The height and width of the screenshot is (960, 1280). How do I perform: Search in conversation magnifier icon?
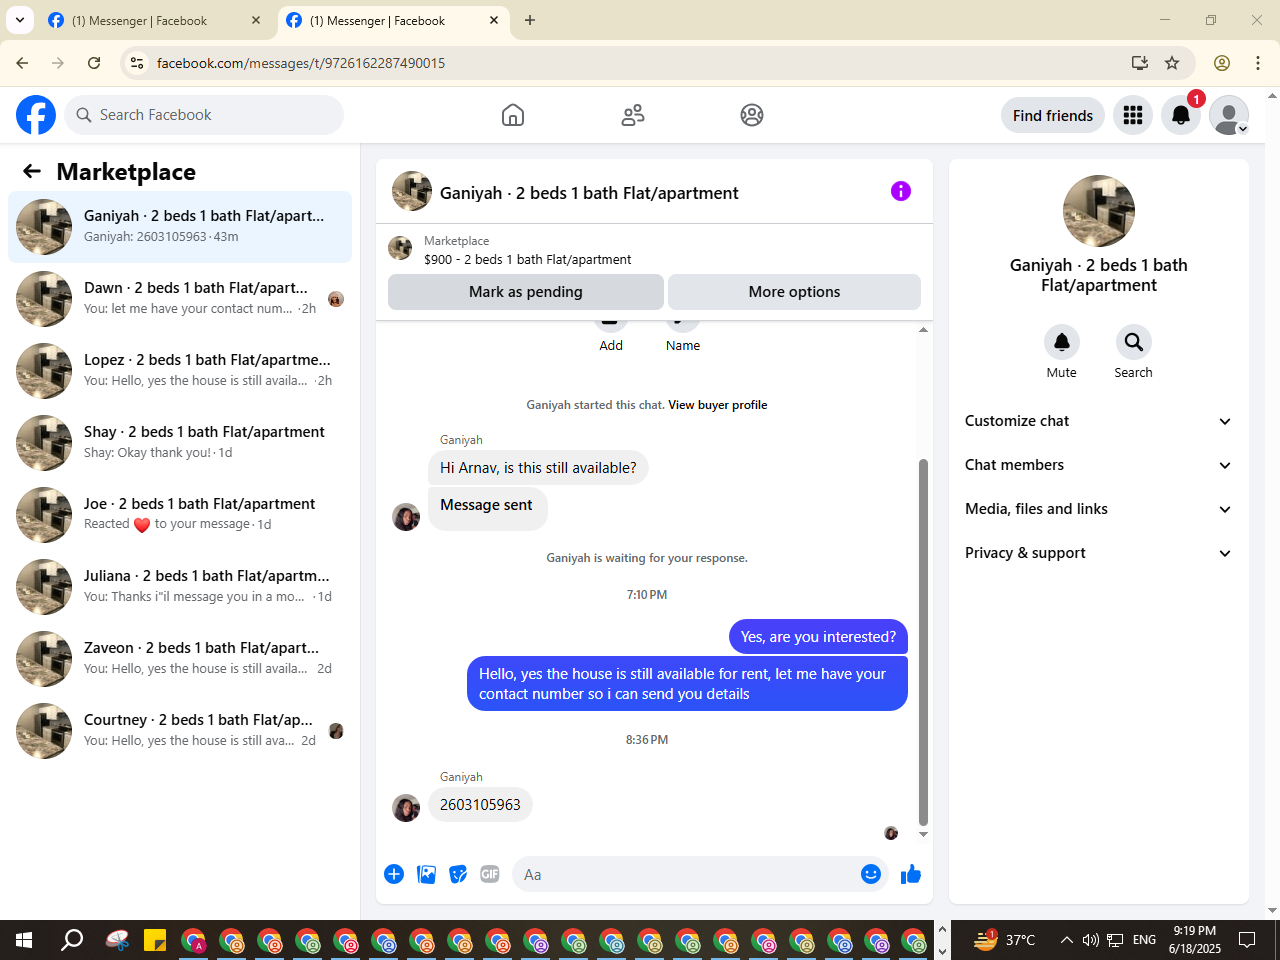(1134, 342)
